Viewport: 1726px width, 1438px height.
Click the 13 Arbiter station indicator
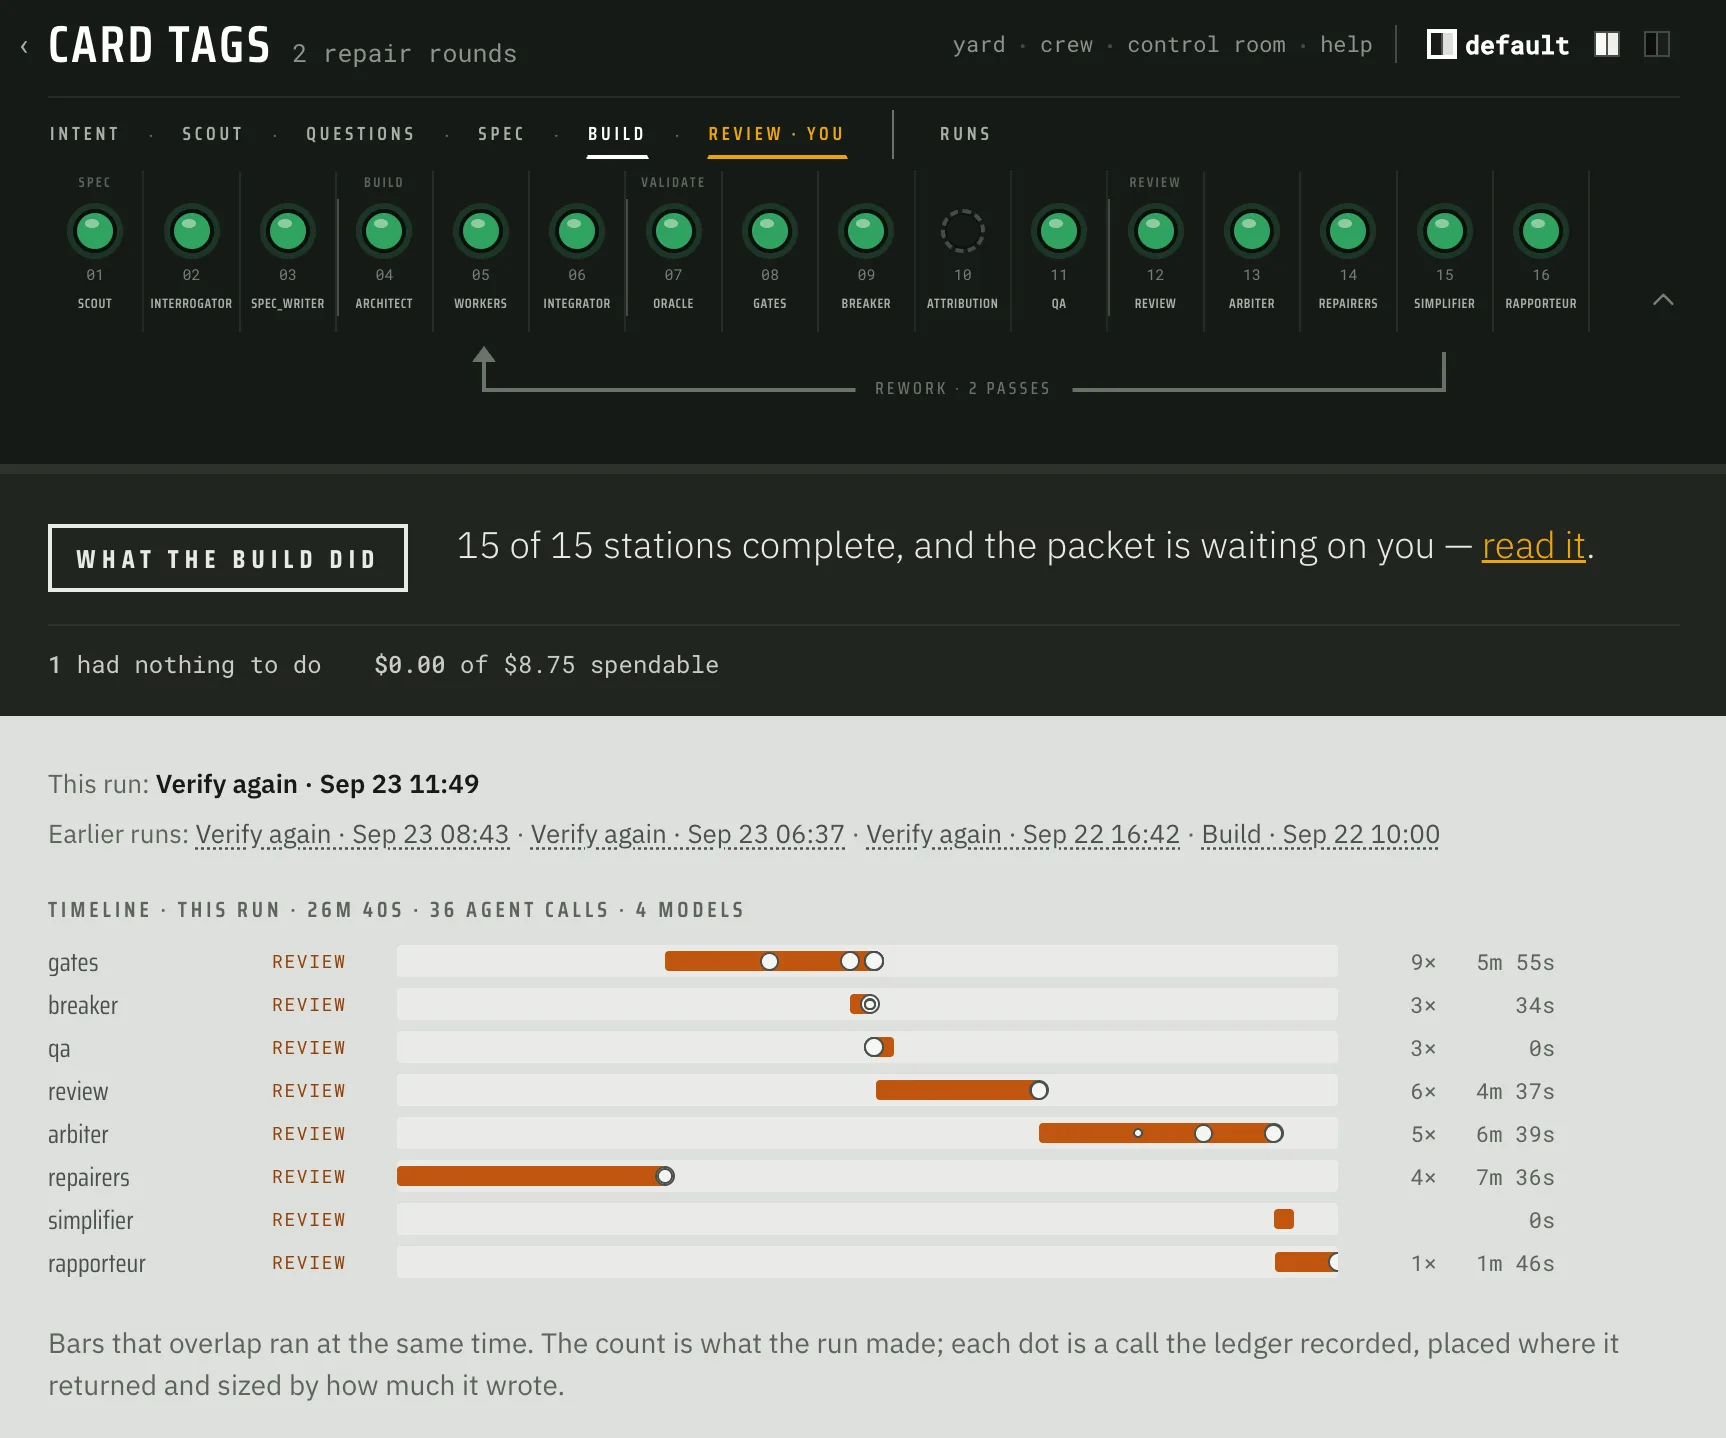click(x=1252, y=232)
